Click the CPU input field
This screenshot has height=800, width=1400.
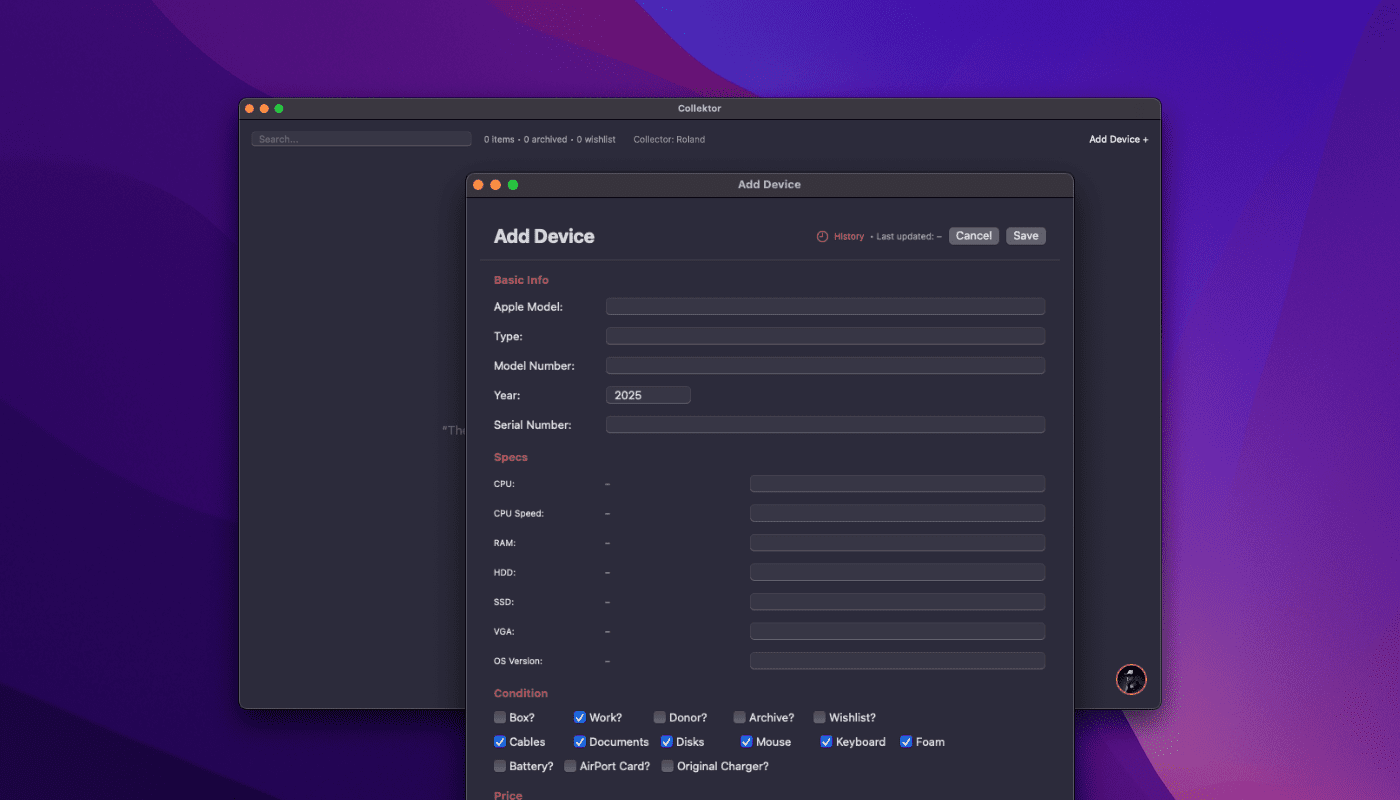897,484
